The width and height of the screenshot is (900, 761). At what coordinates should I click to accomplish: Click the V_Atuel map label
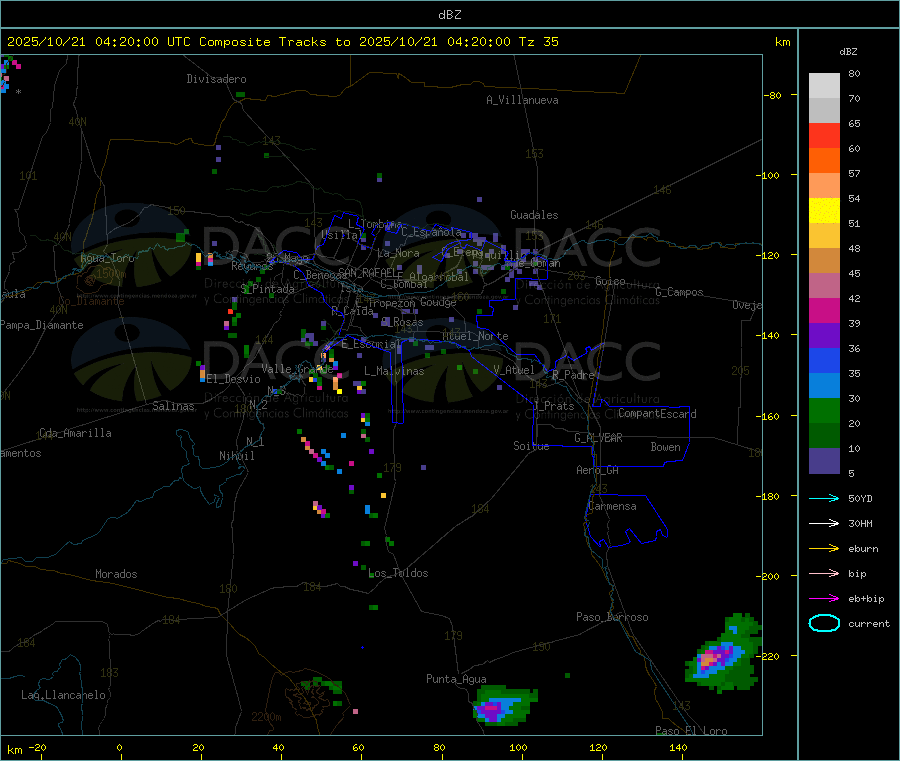pyautogui.click(x=514, y=370)
